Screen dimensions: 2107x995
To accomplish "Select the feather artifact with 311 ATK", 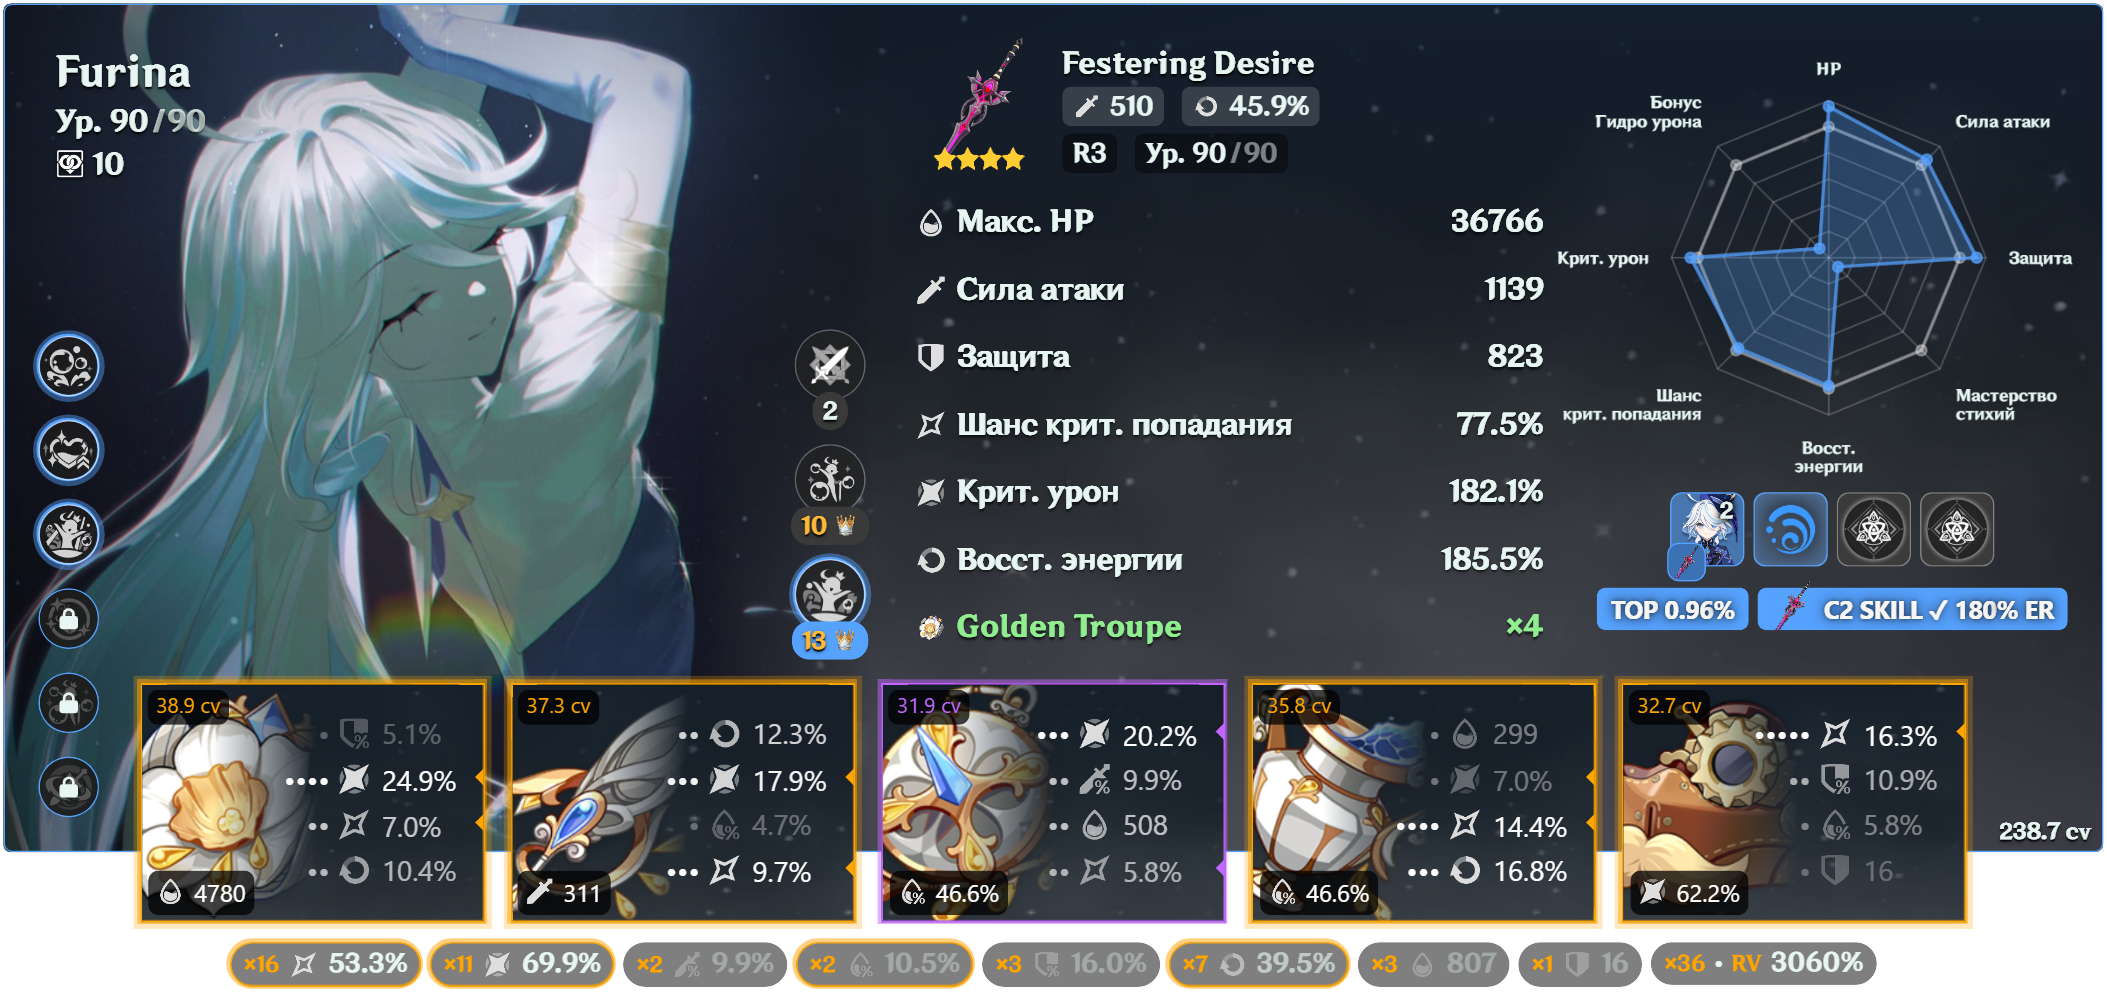I will [x=683, y=802].
